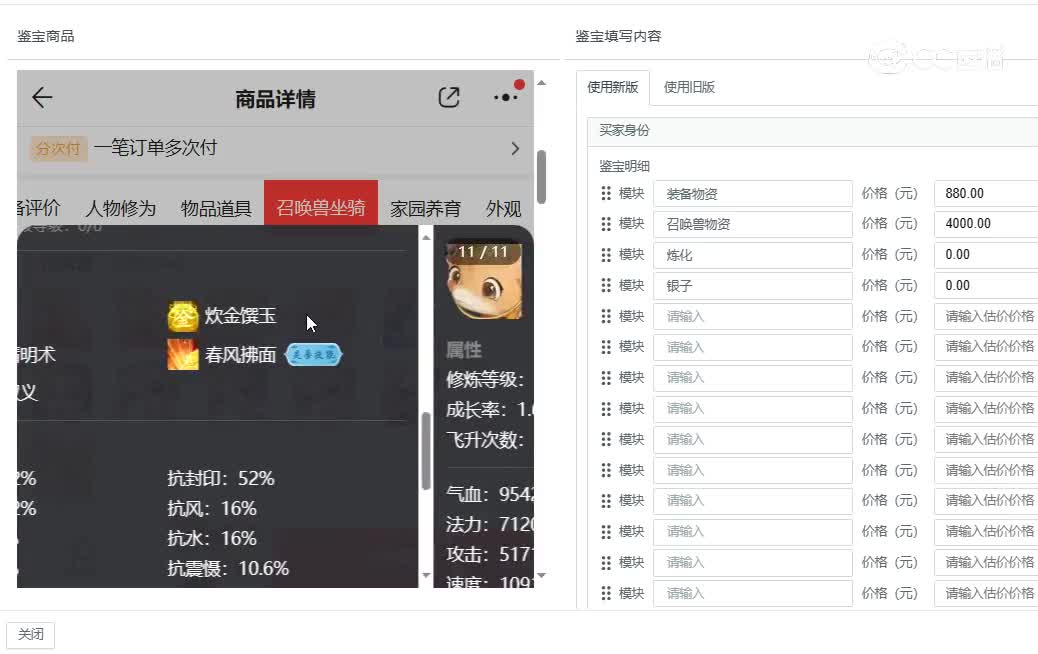
Task: Select the 春风拂面 skill icon
Action: [x=183, y=355]
